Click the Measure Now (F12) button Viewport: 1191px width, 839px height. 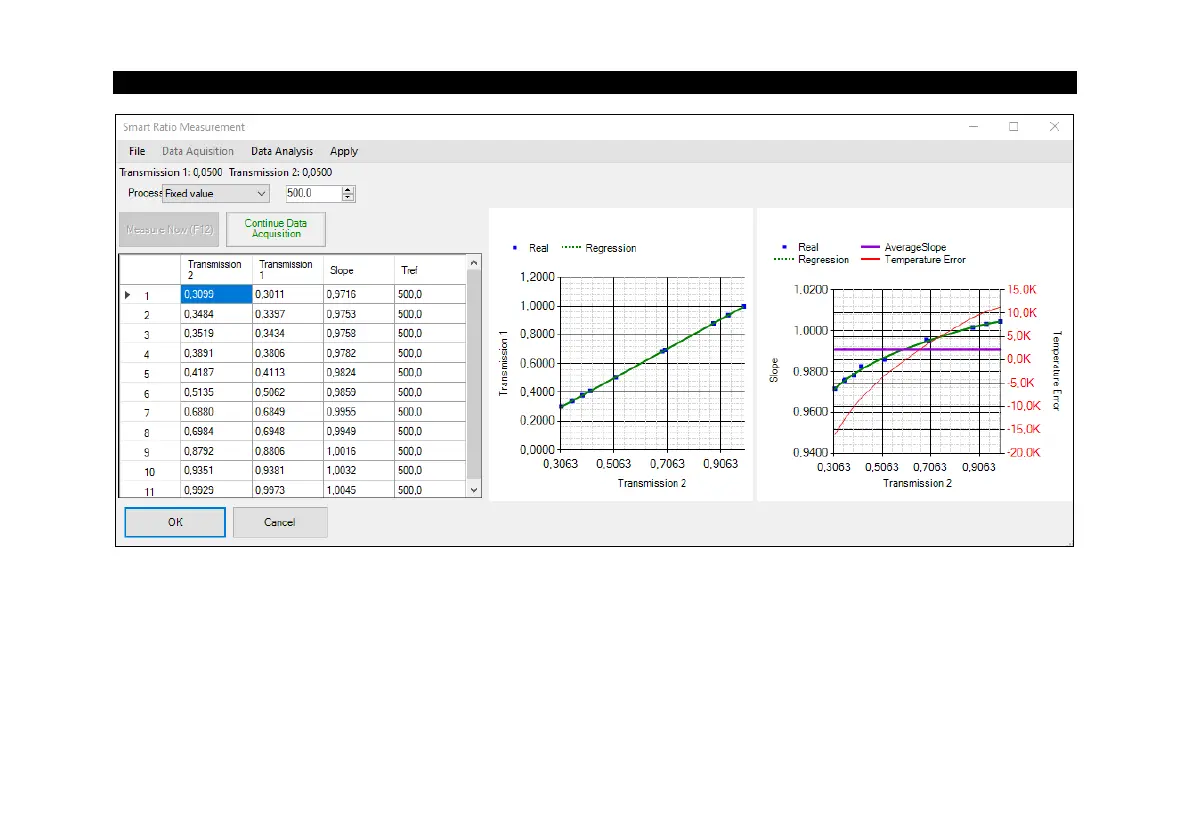coord(169,229)
